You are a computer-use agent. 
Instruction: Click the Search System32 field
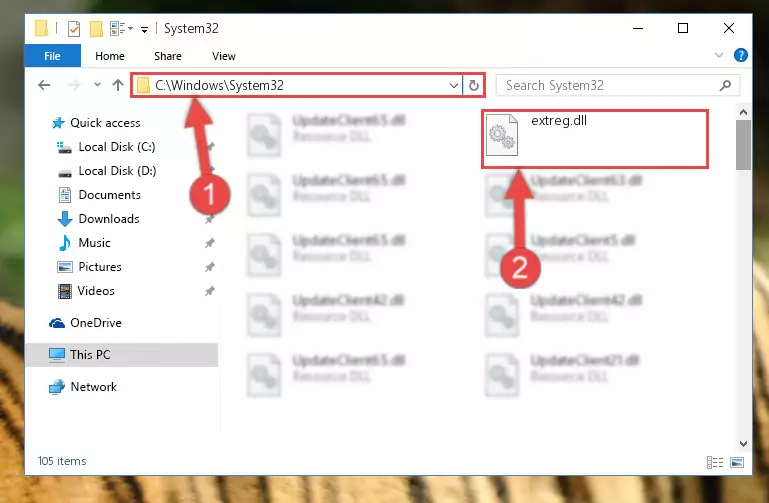(617, 85)
